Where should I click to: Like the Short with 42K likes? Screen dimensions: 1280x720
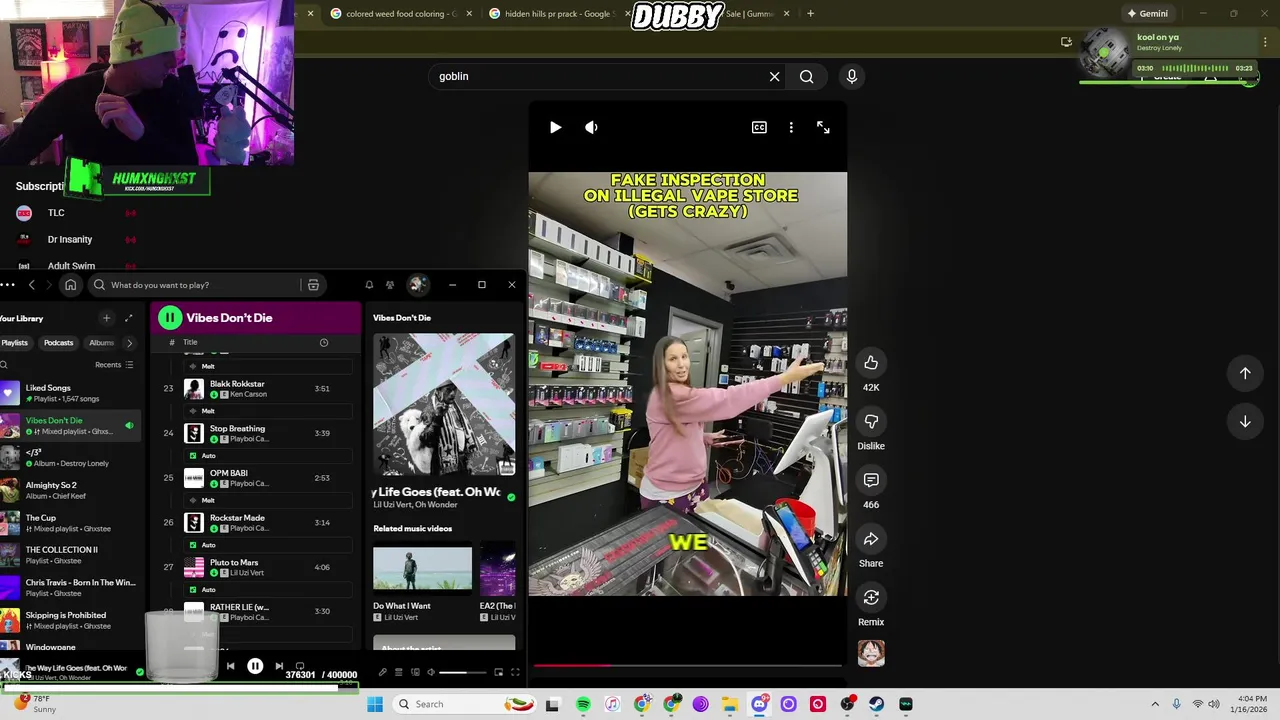(871, 363)
